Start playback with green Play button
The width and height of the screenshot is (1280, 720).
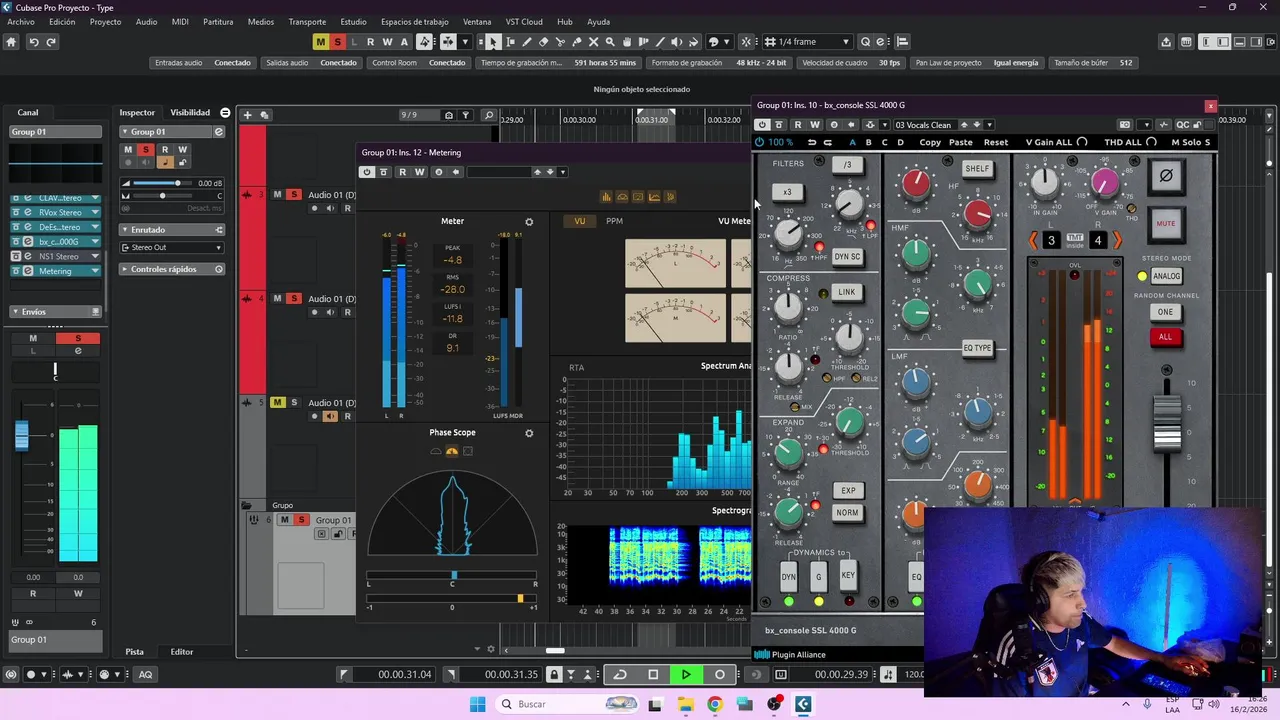click(x=686, y=675)
